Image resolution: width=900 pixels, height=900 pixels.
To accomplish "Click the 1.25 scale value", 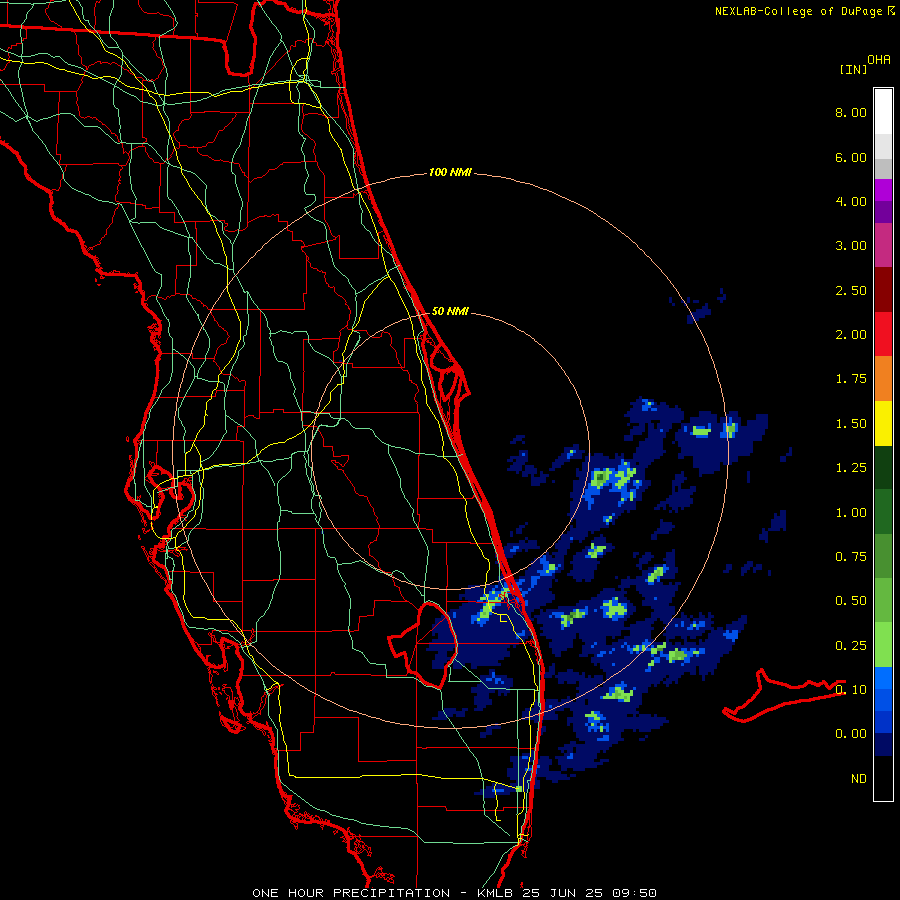I will click(851, 468).
